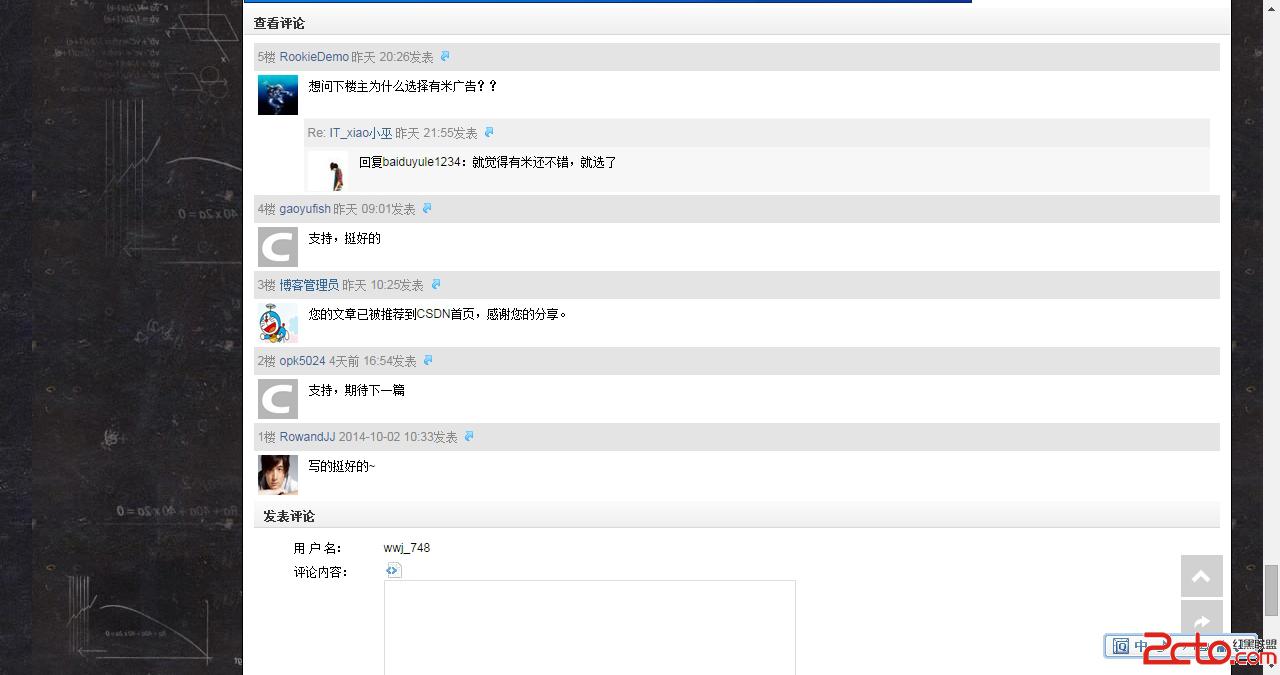Click timestamp 昨天 21:55发表
The width and height of the screenshot is (1280, 675).
436,133
